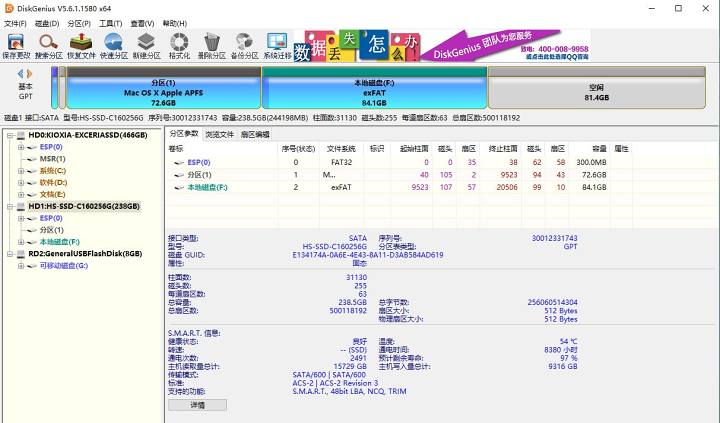Open the 恢复文件 (Recover Files) tool
This screenshot has height=423, width=720.
point(82,45)
